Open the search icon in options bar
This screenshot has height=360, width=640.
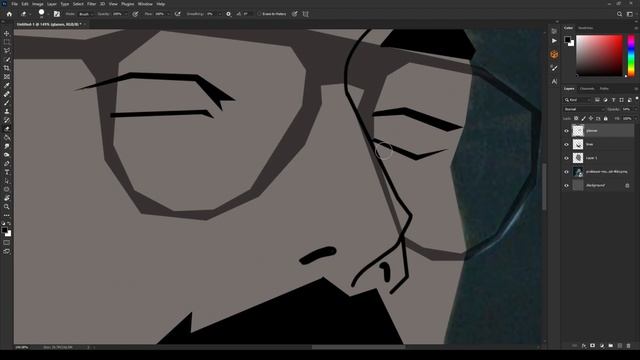pyautogui.click(x=619, y=14)
